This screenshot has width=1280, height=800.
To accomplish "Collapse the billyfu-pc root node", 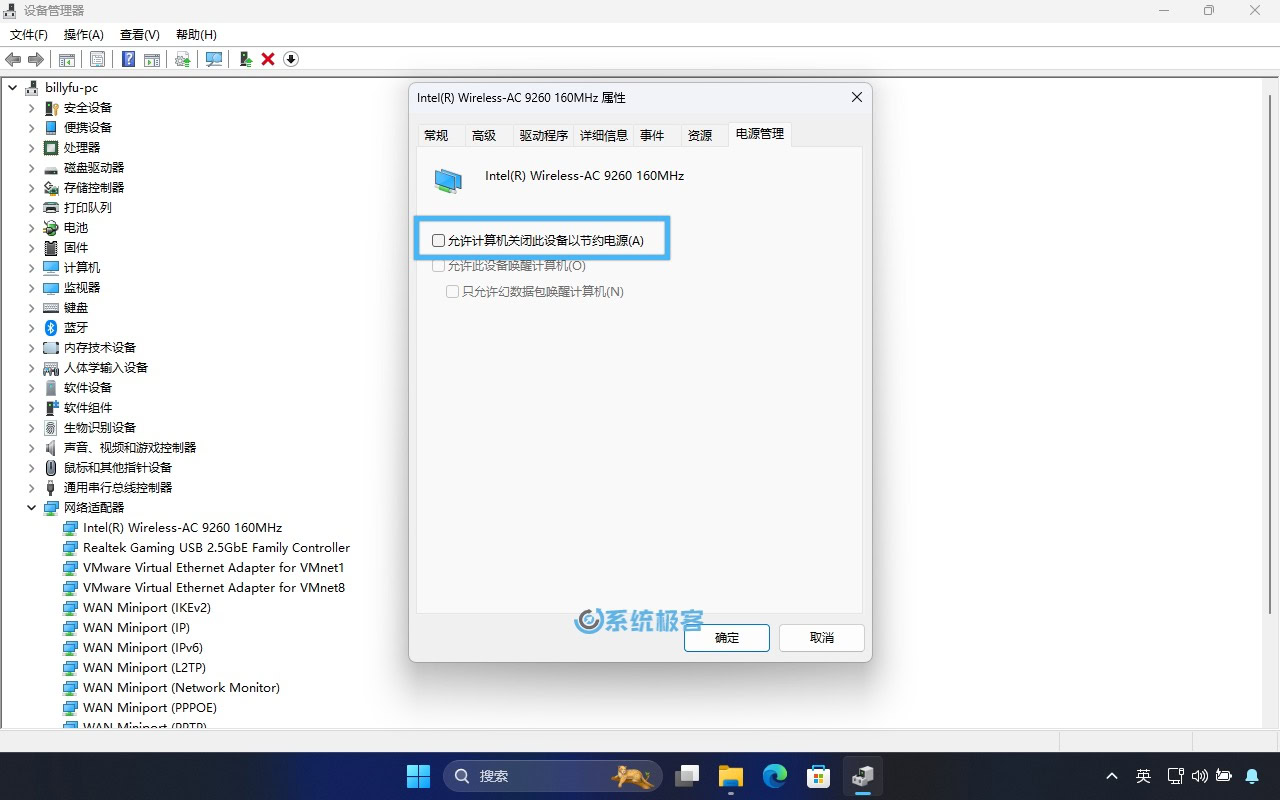I will 12,87.
